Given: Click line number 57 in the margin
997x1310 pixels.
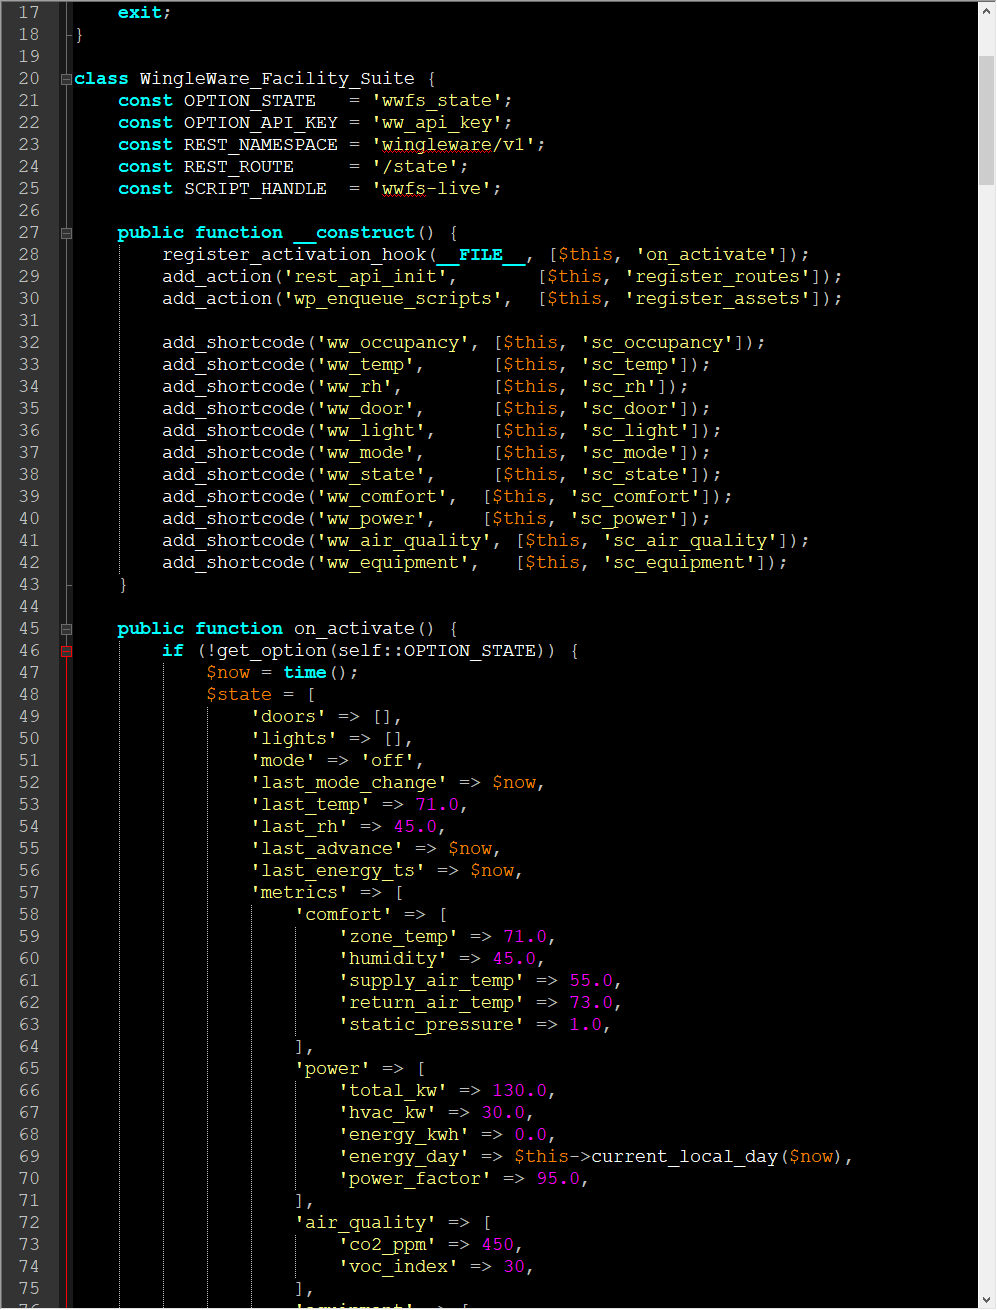Looking at the screenshot, I should click(x=29, y=893).
